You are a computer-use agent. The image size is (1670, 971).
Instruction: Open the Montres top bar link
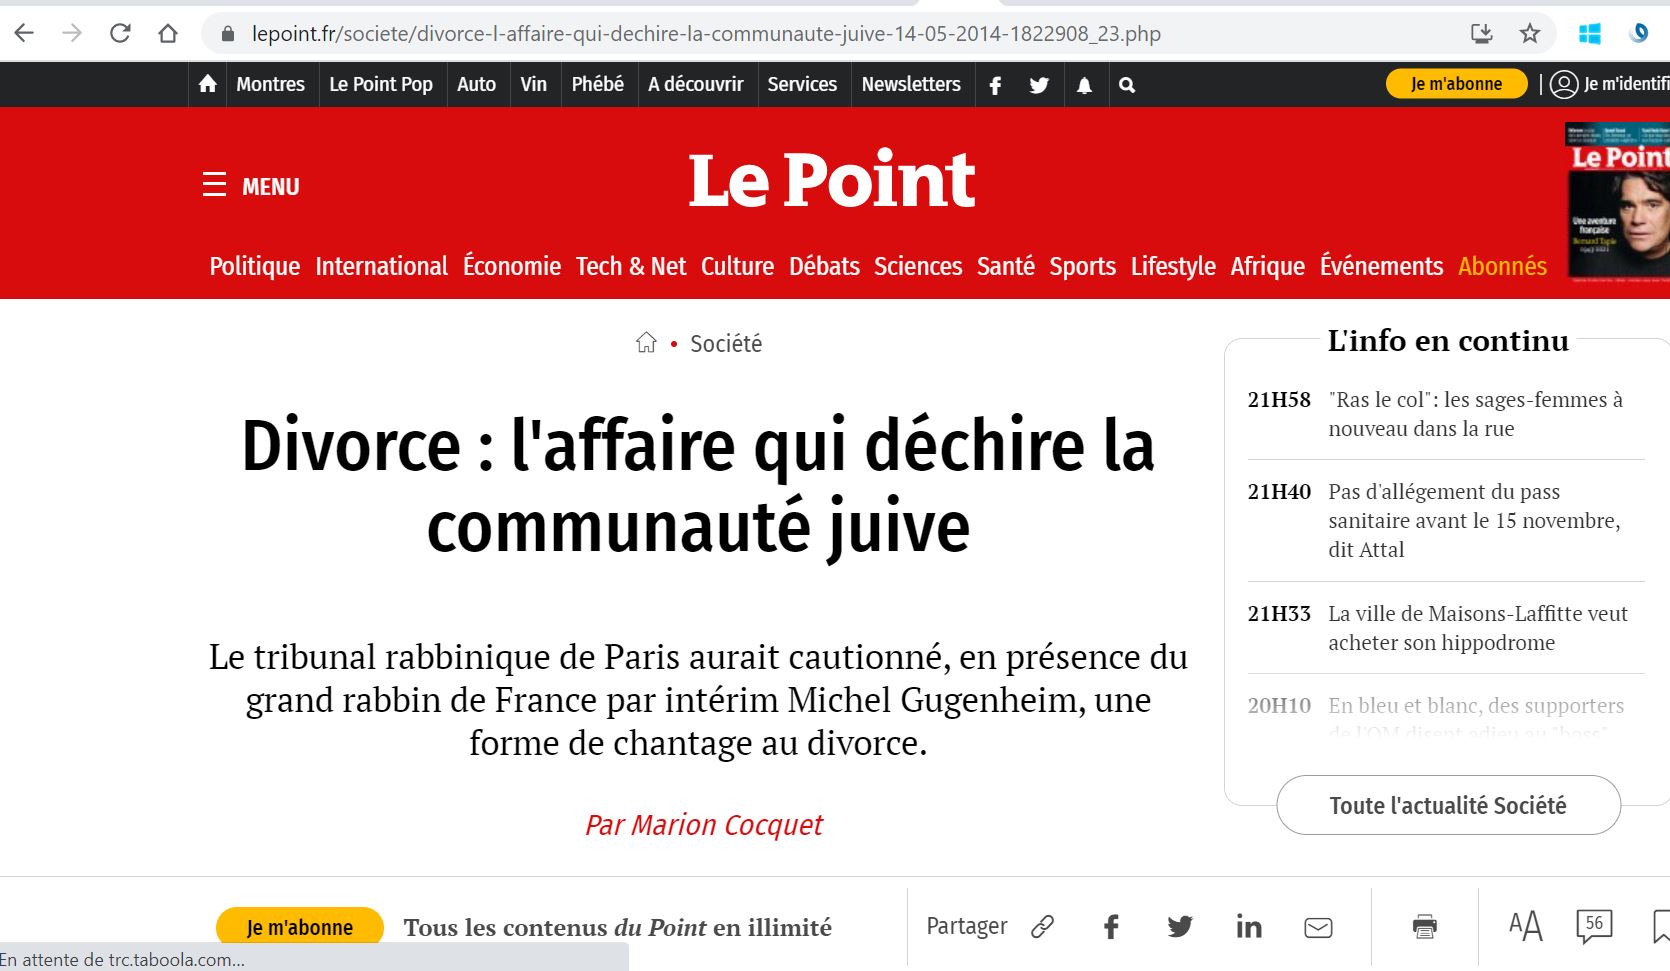[270, 85]
